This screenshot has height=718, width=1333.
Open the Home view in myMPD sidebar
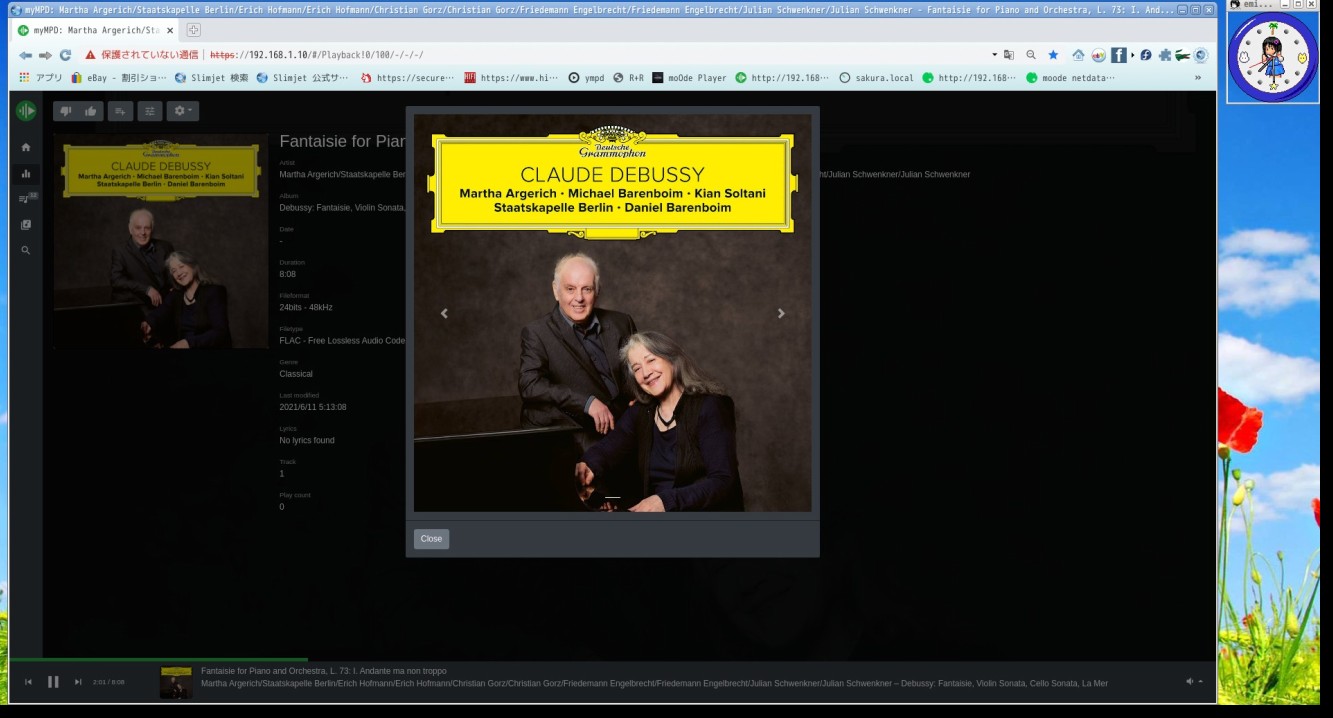click(26, 146)
